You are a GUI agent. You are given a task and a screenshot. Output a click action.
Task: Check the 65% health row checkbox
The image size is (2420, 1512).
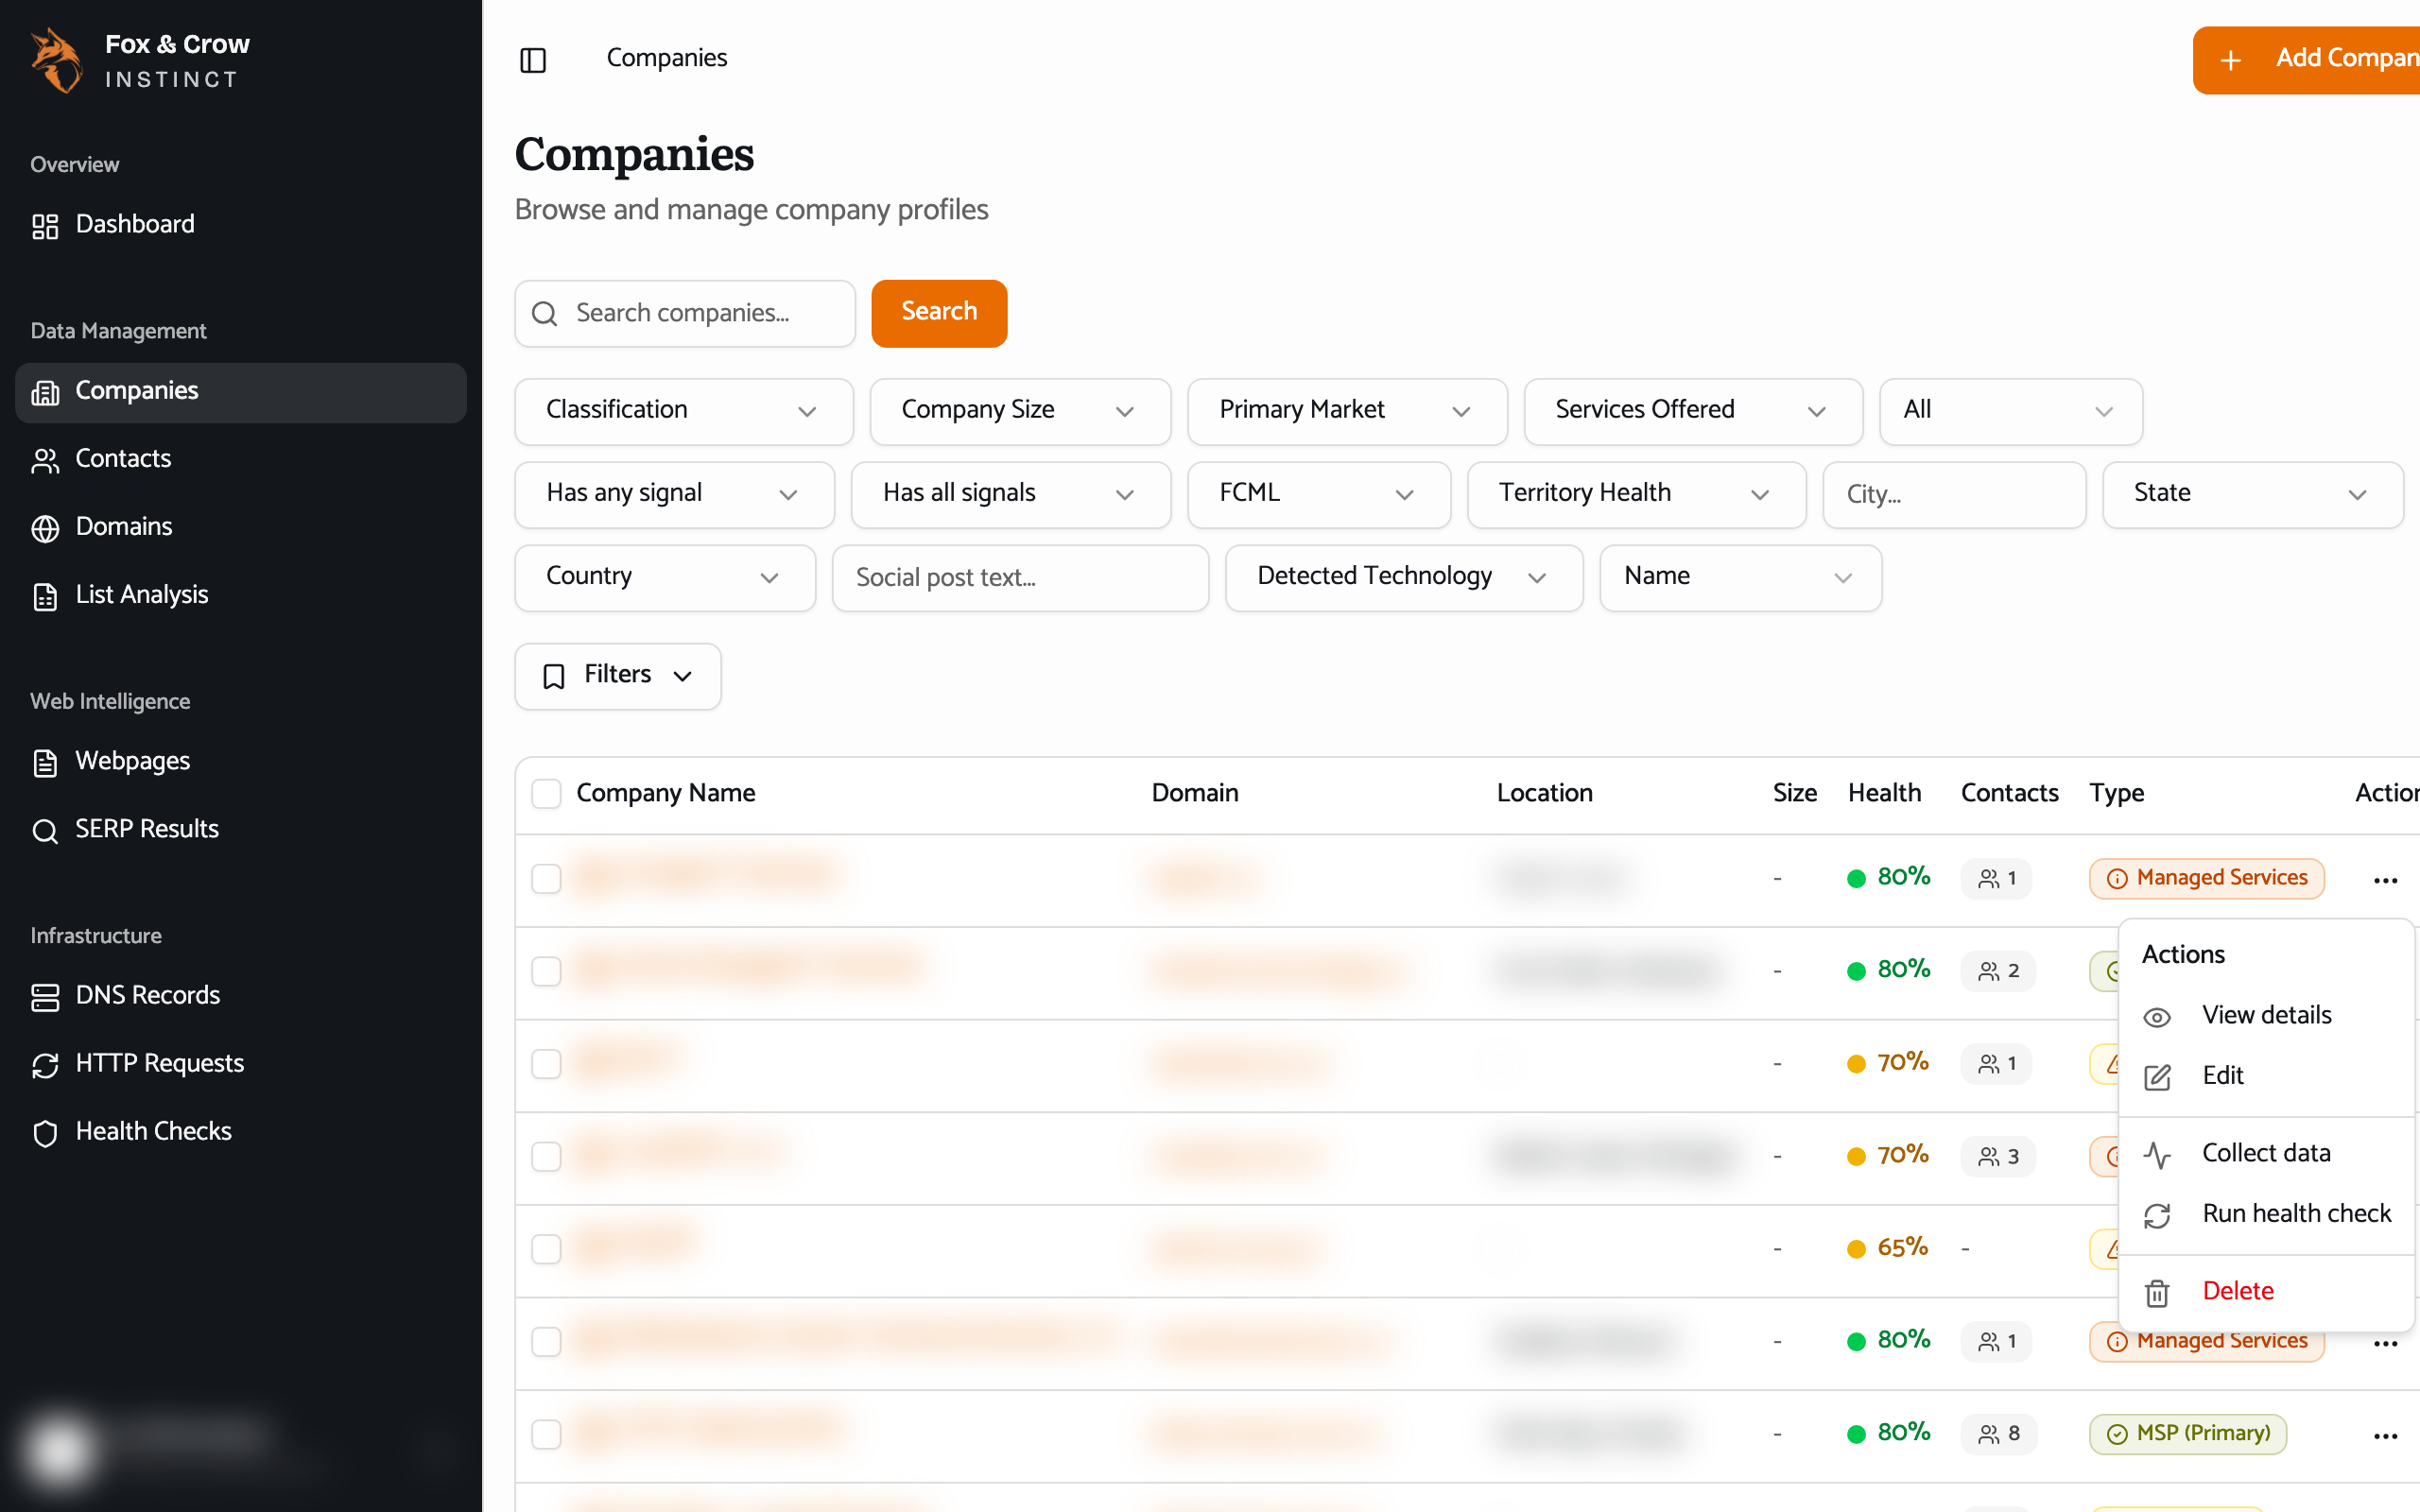(x=546, y=1249)
